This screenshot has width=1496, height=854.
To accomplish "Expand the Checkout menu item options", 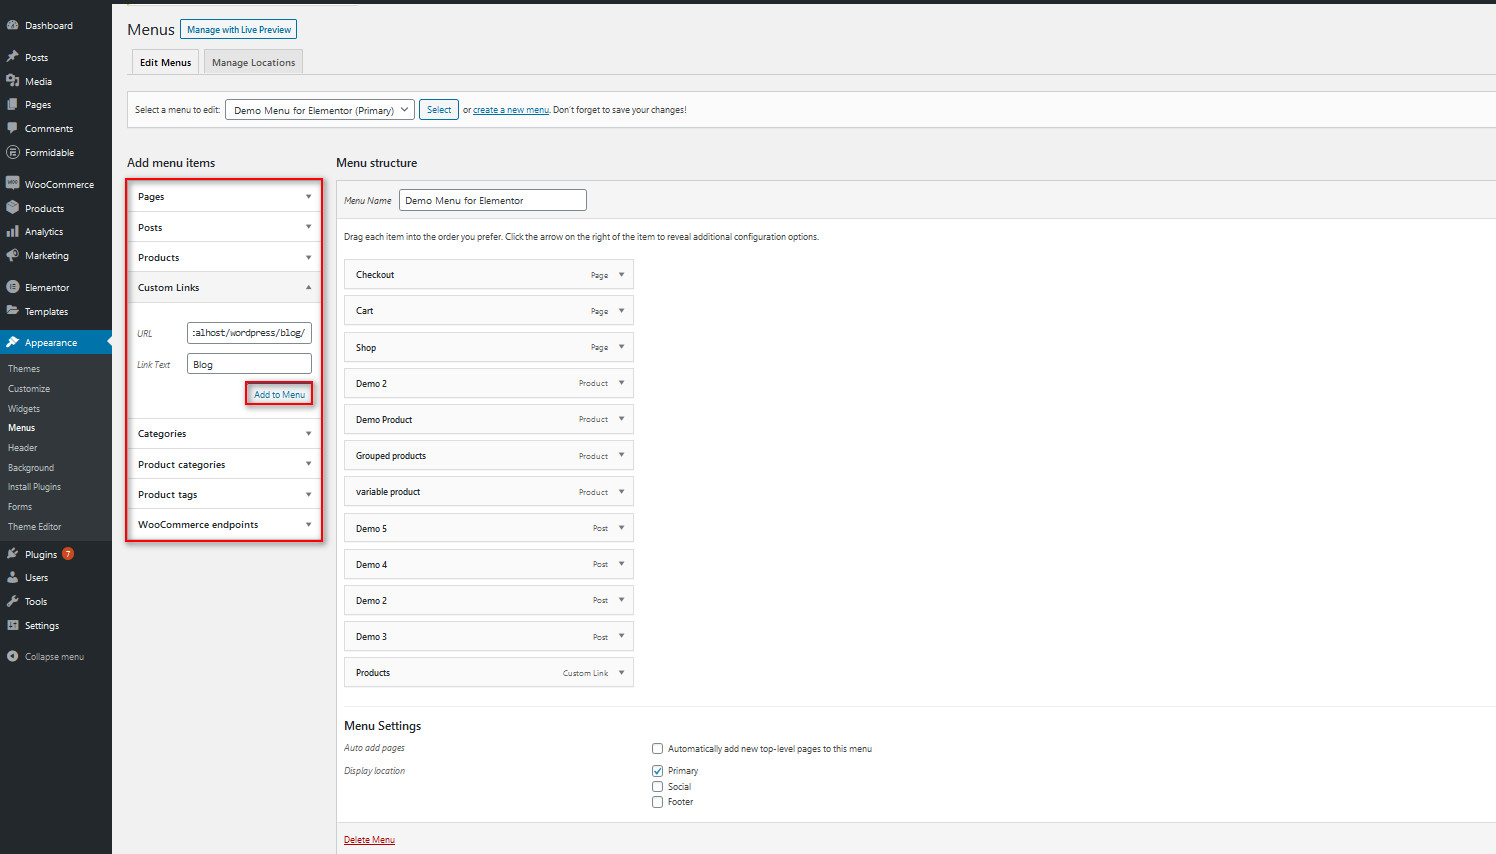I will (621, 275).
